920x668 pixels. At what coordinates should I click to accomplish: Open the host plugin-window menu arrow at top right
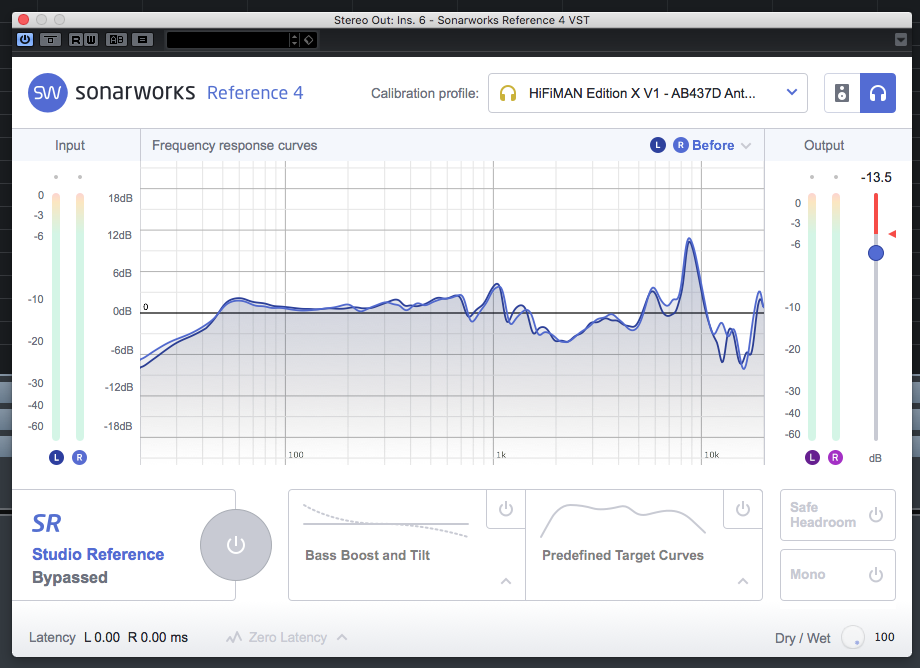click(x=901, y=39)
